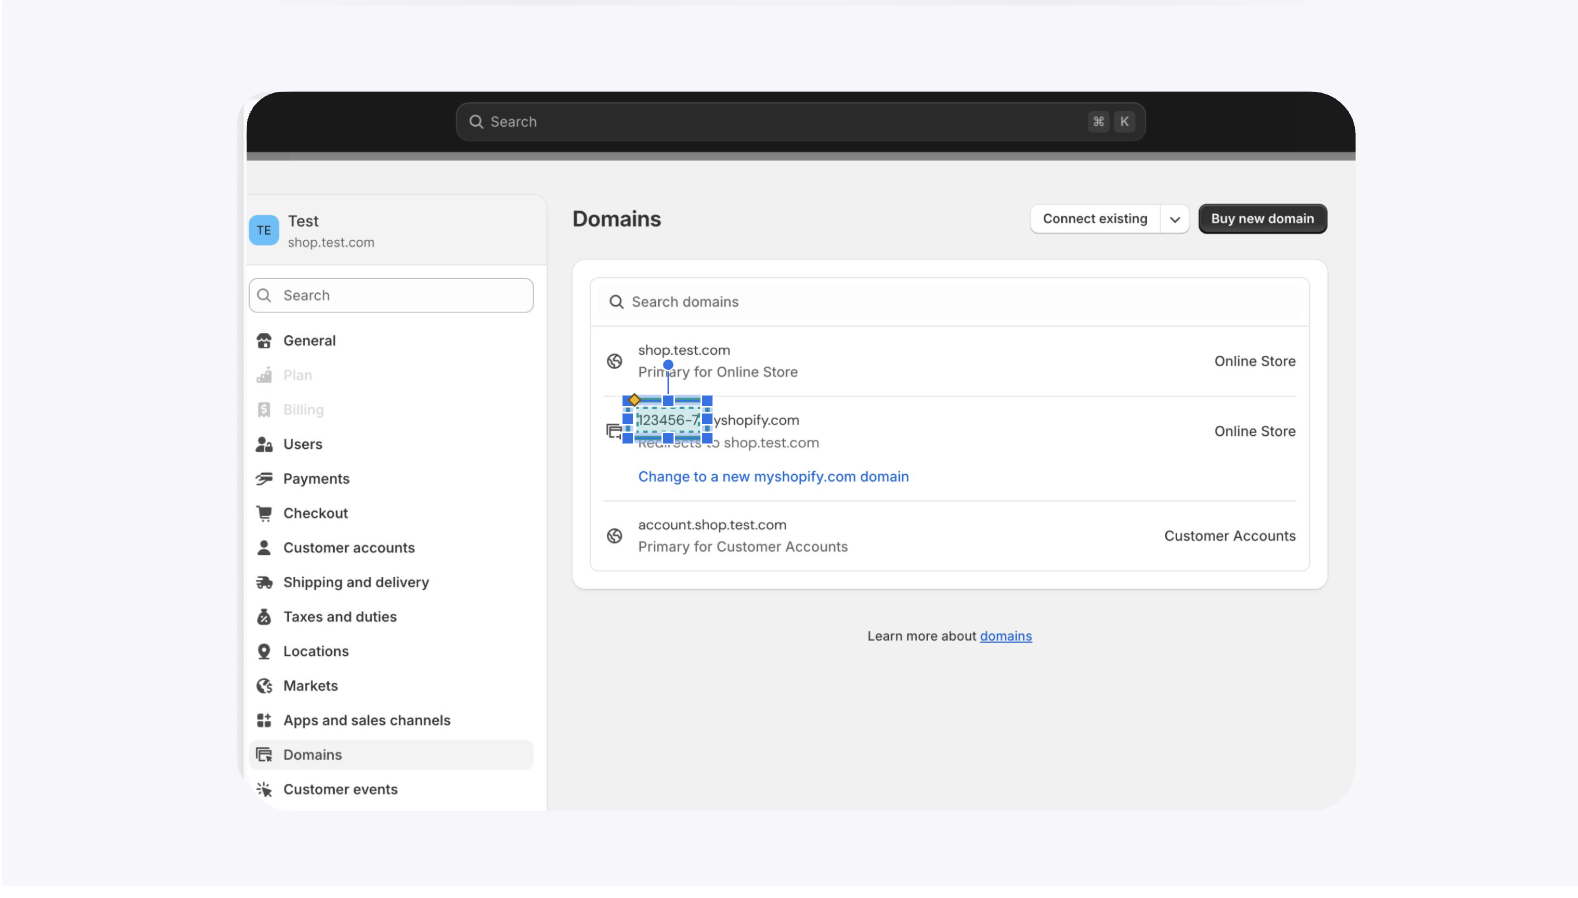Click the Shipping and delivery truck icon
1578x898 pixels.
264,582
